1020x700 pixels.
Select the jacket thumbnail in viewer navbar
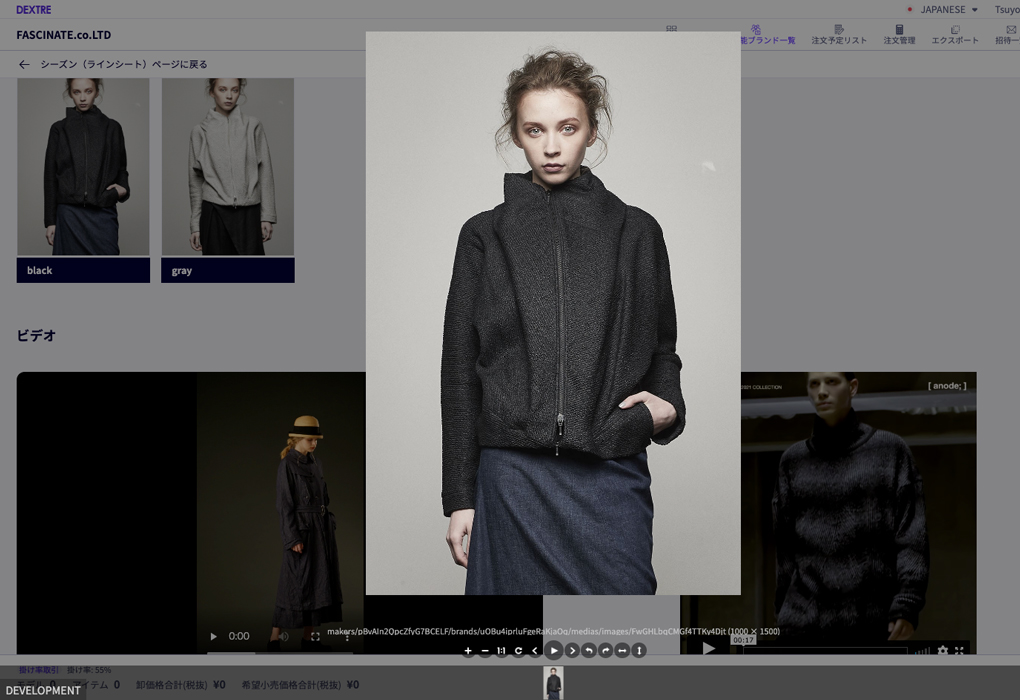[x=554, y=682]
